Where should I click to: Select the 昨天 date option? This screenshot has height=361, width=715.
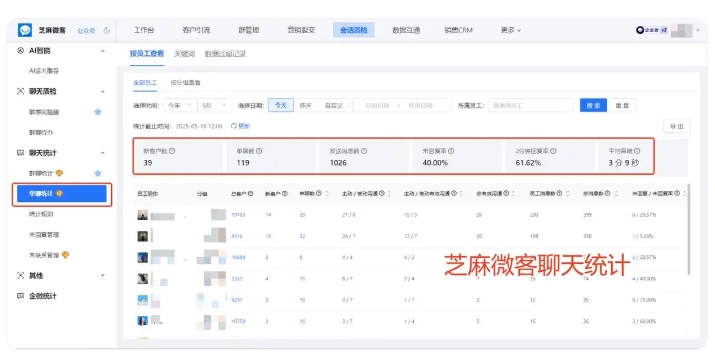306,105
